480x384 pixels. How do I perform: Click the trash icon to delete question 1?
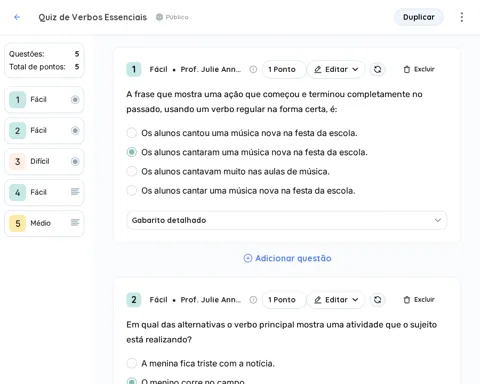point(407,69)
